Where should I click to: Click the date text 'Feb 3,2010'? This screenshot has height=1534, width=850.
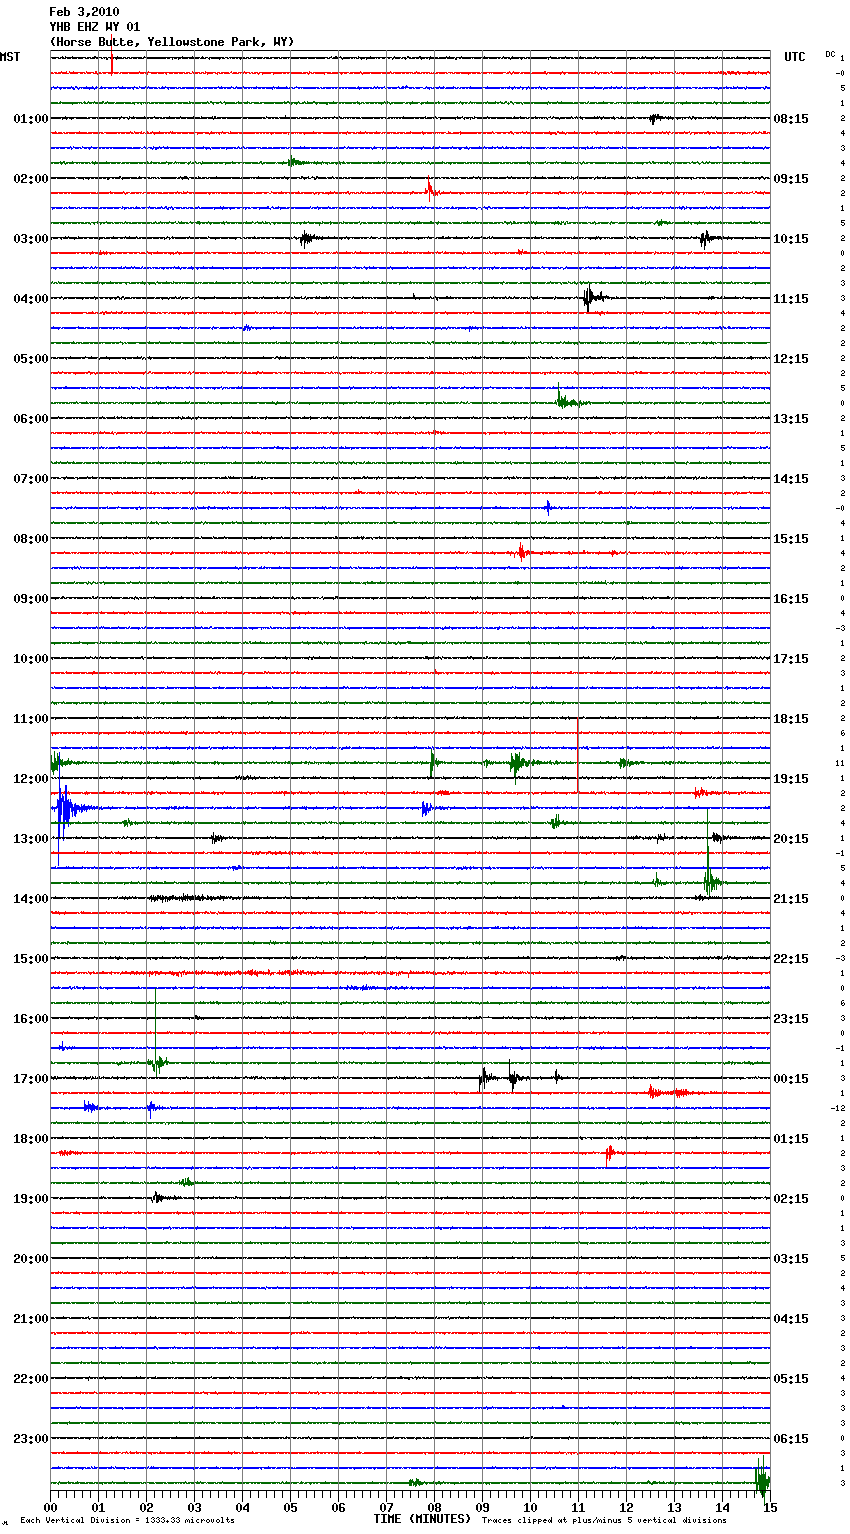(84, 12)
